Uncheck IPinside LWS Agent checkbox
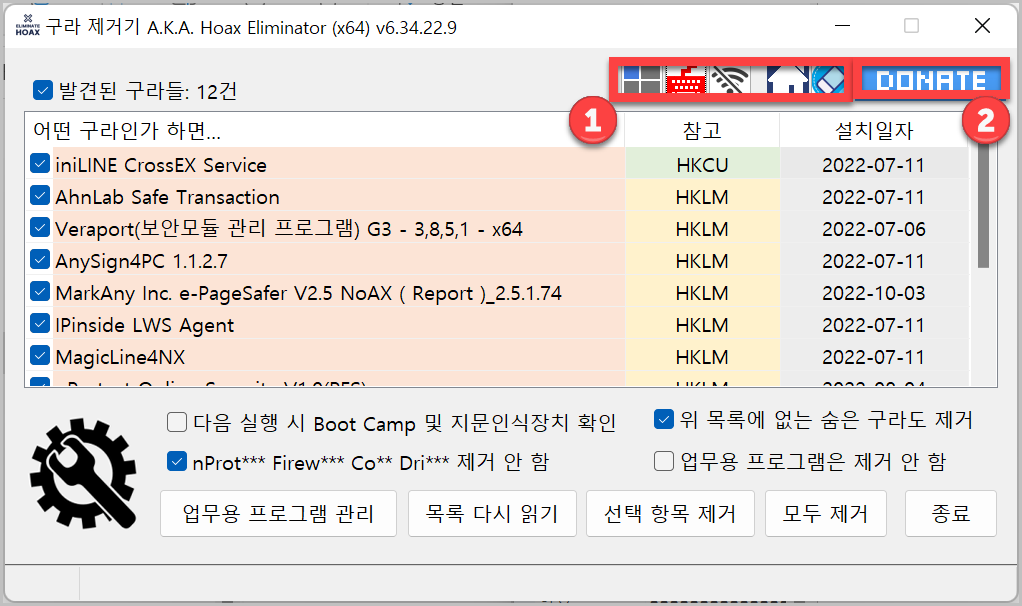1022x606 pixels. 40,323
